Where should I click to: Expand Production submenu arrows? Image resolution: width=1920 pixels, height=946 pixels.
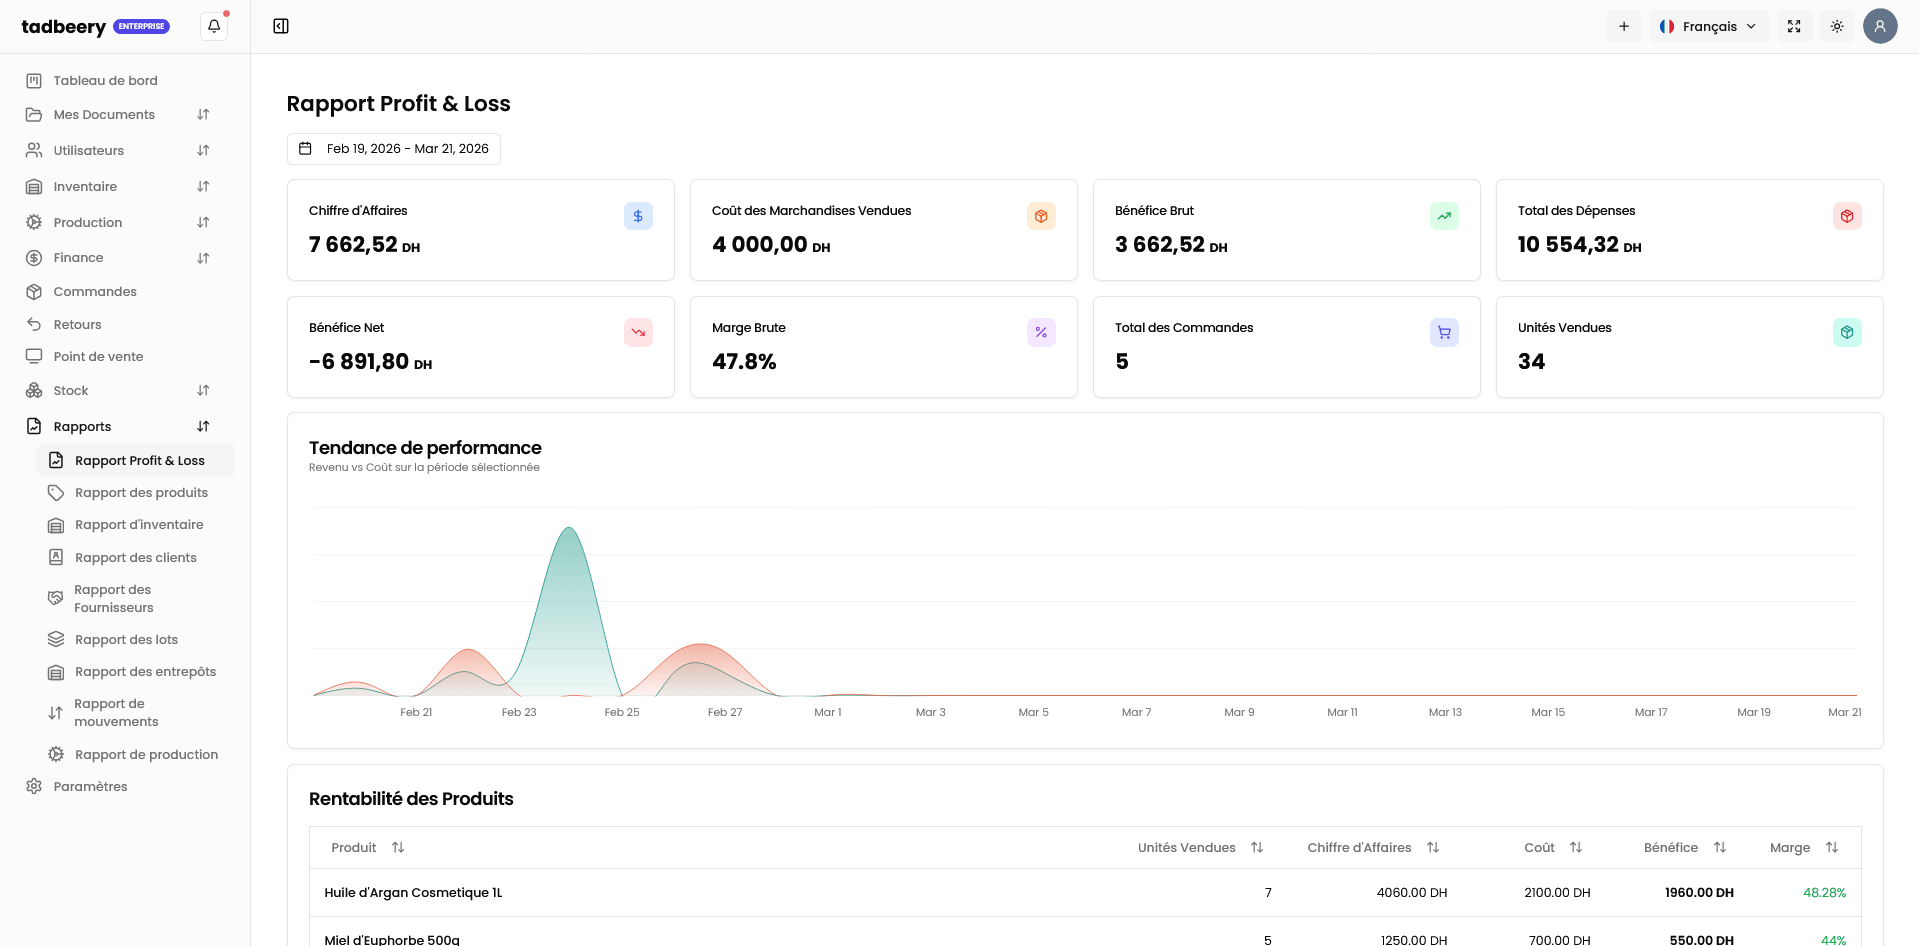point(203,222)
